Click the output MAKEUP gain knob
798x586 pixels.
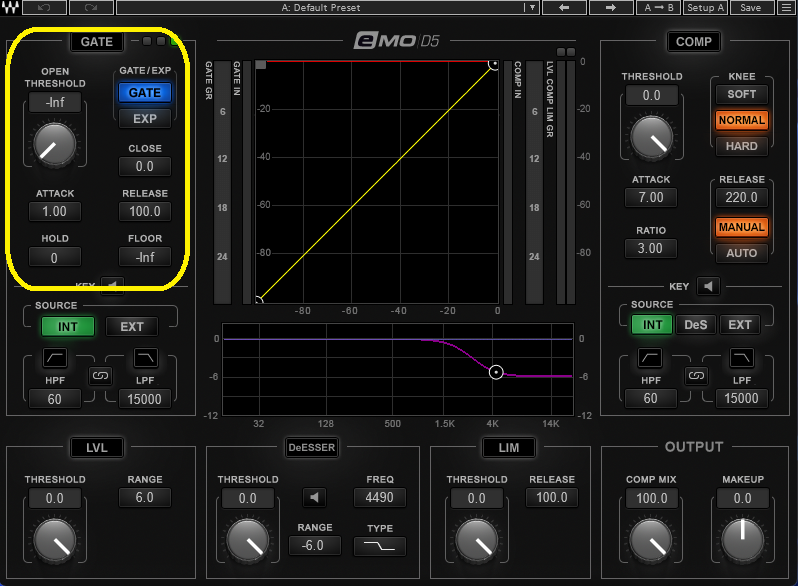(742, 541)
